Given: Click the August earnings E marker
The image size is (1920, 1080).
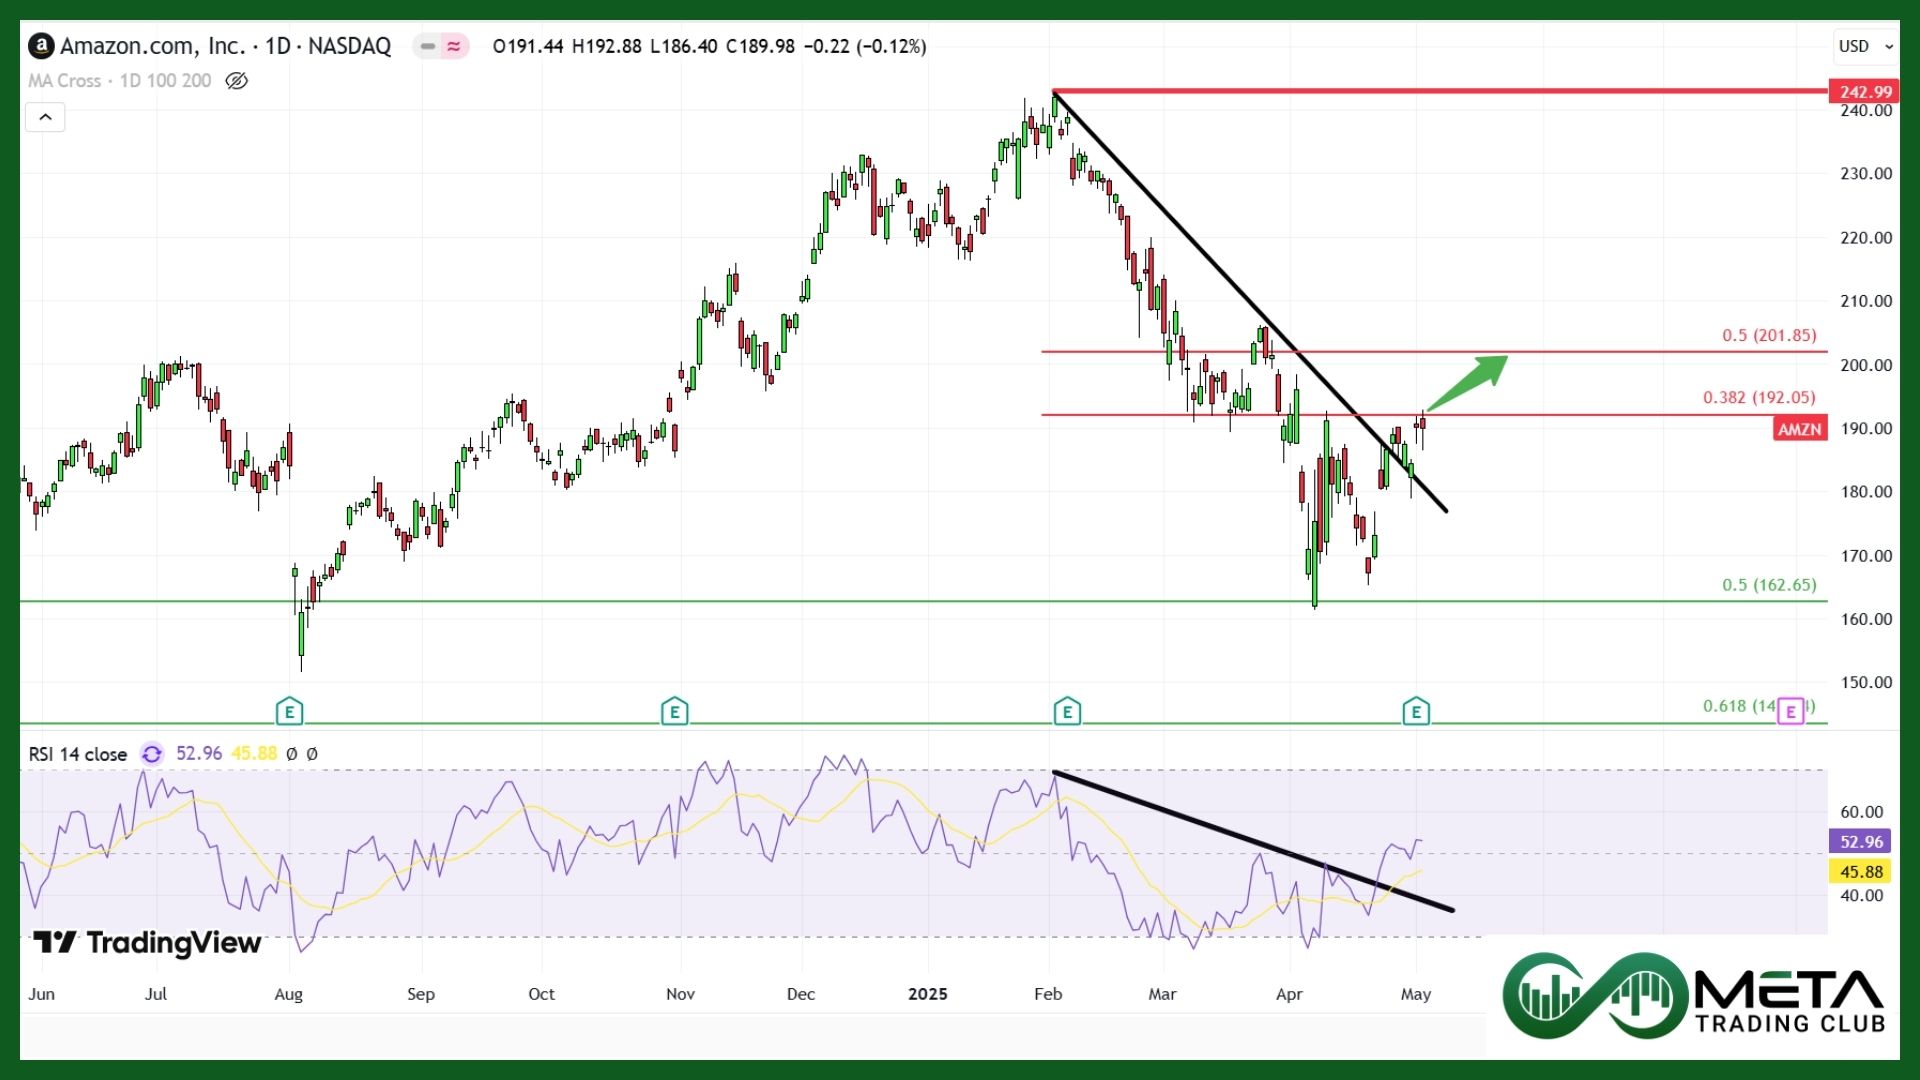Looking at the screenshot, I should point(289,711).
